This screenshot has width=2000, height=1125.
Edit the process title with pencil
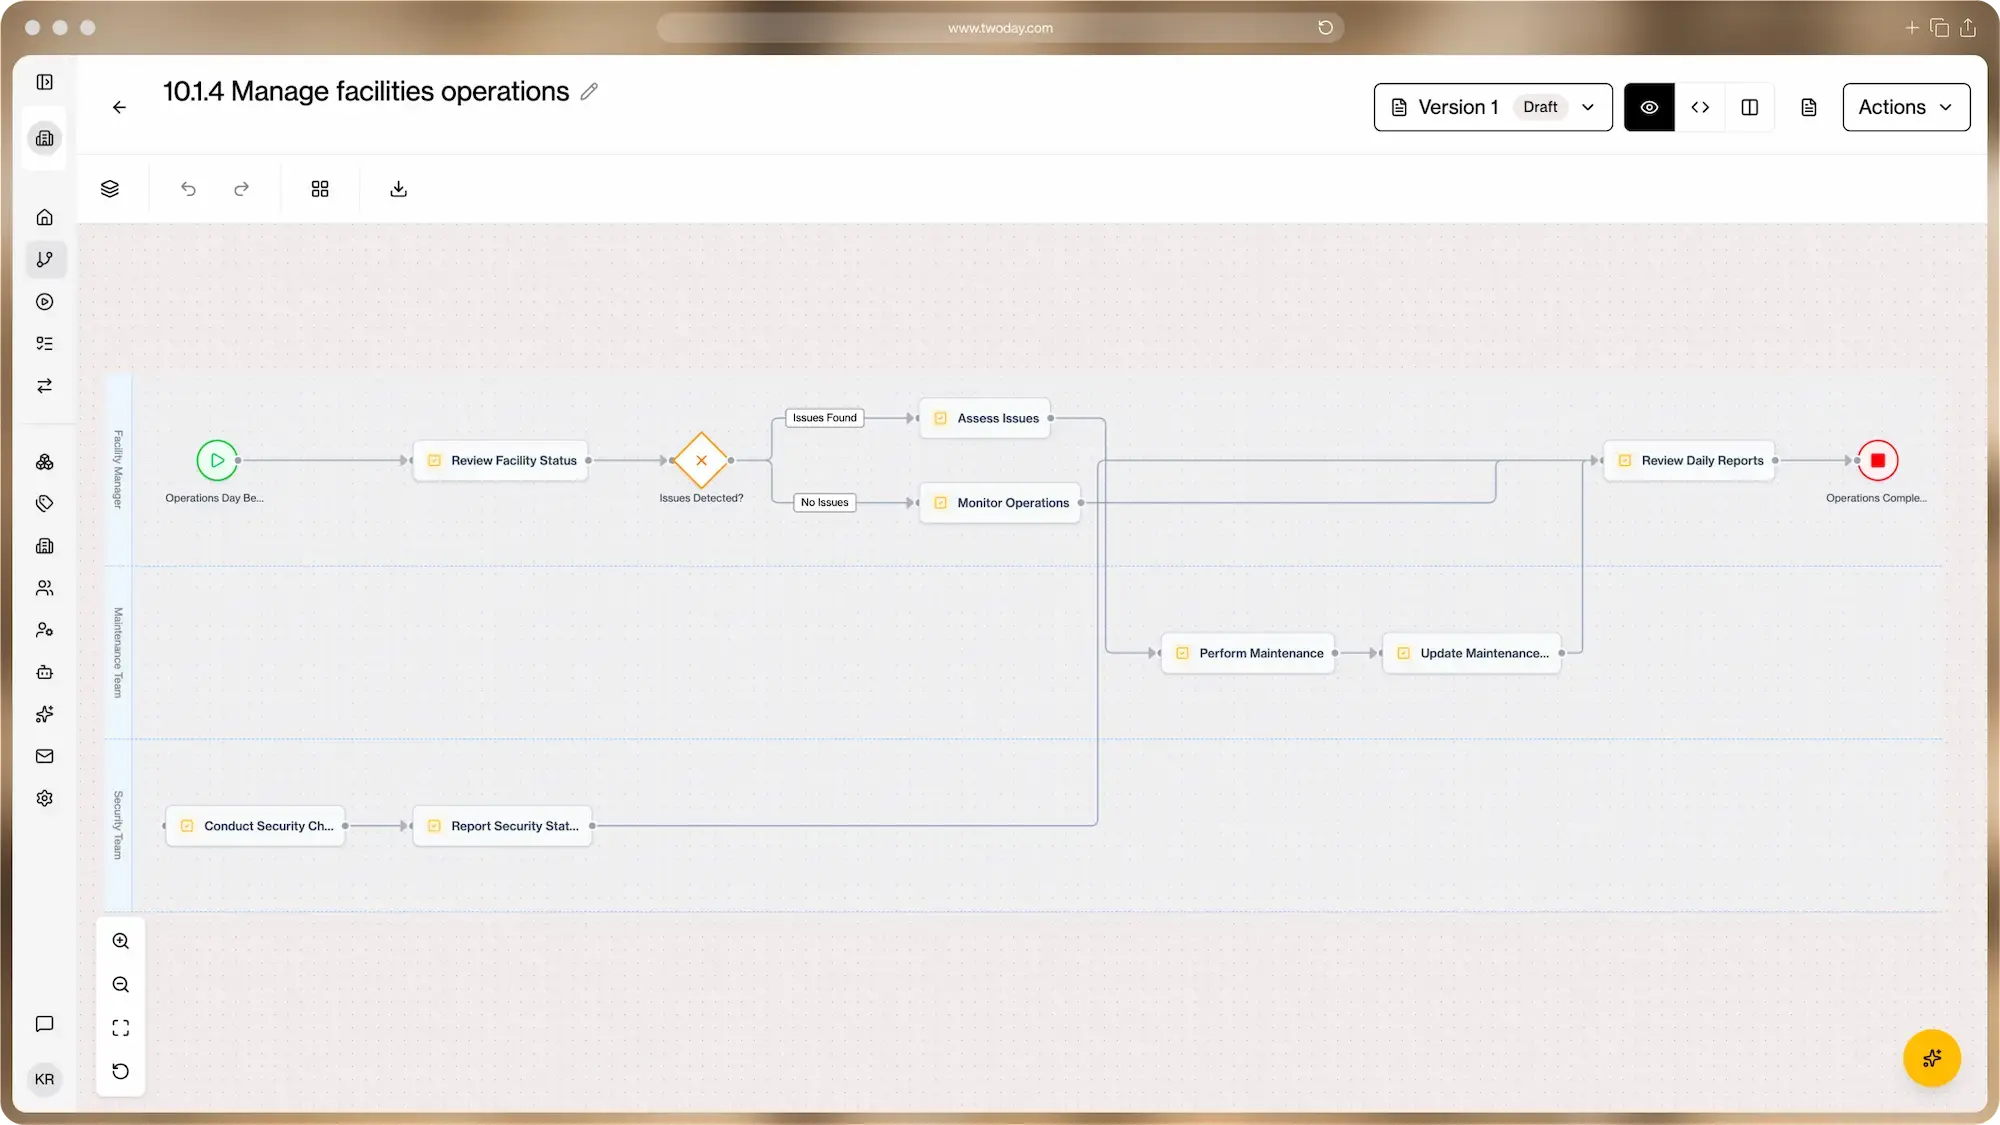[x=589, y=92]
